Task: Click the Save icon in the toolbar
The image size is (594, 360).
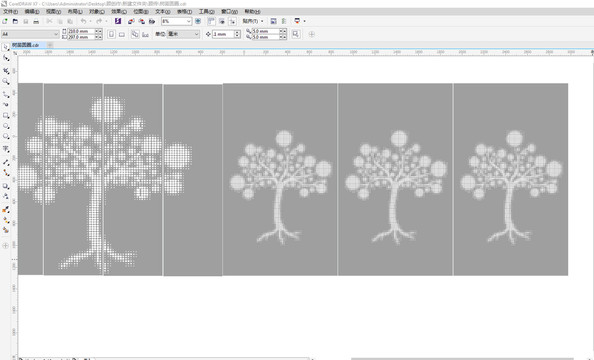Action: click(x=26, y=21)
